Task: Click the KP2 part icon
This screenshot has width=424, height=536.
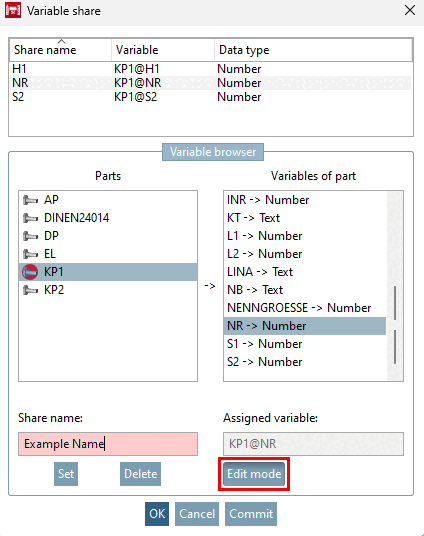Action: click(x=30, y=290)
